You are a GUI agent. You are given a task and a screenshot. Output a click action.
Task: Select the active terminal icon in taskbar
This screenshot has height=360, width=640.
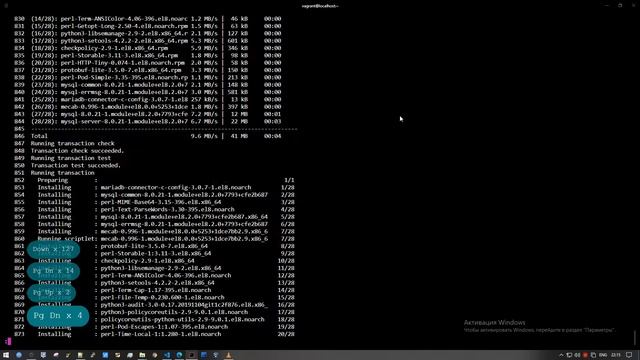coord(191,355)
